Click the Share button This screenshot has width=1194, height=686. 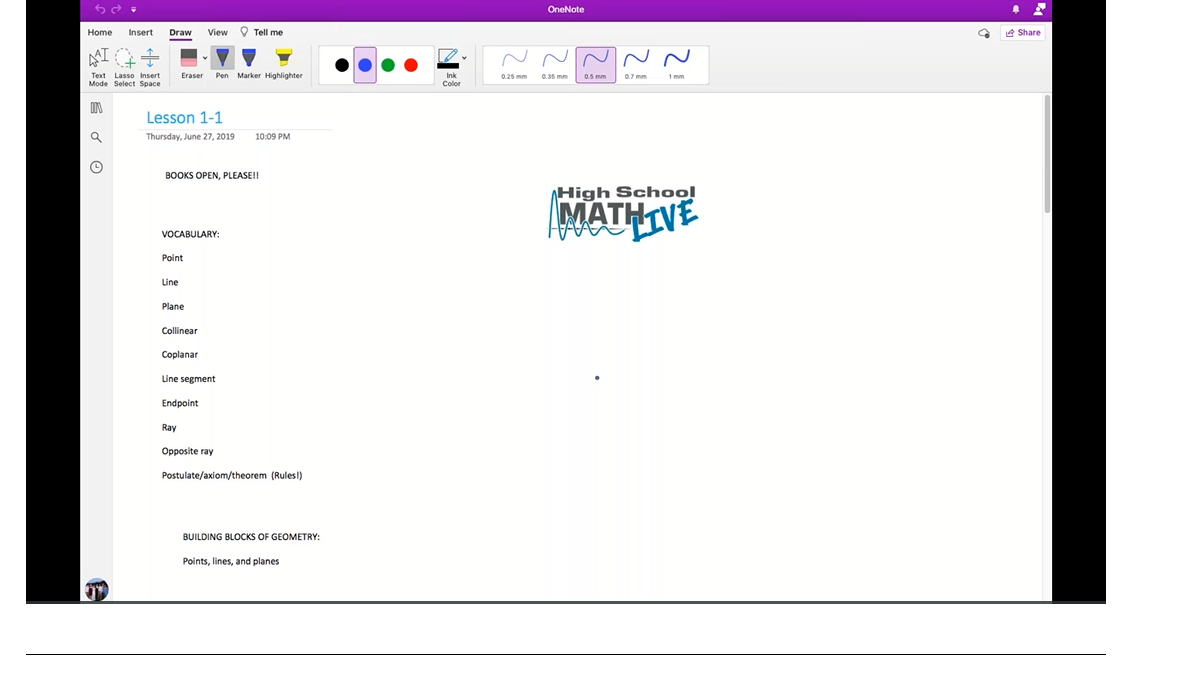click(1023, 33)
